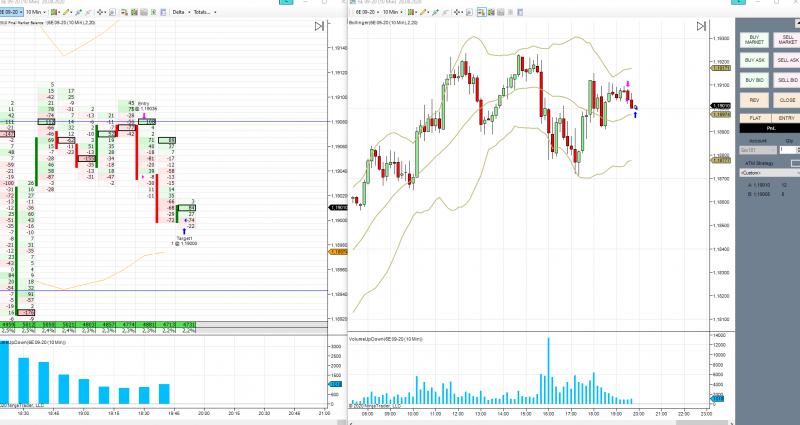Activate zoom-in icon in left chart toolbar

point(112,12)
